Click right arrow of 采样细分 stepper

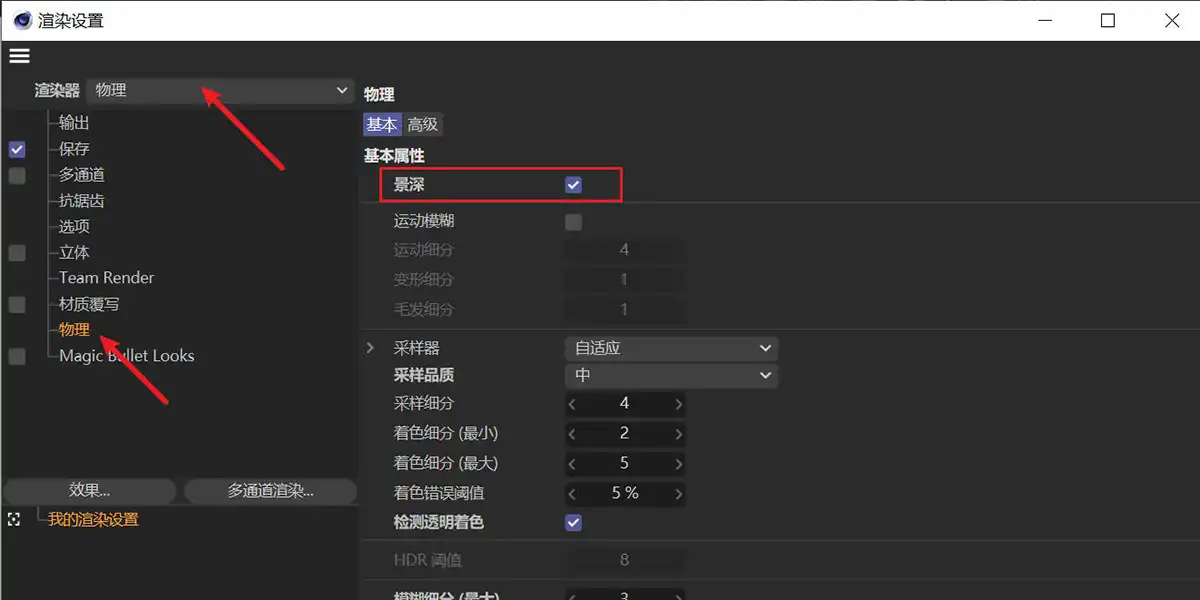(679, 404)
